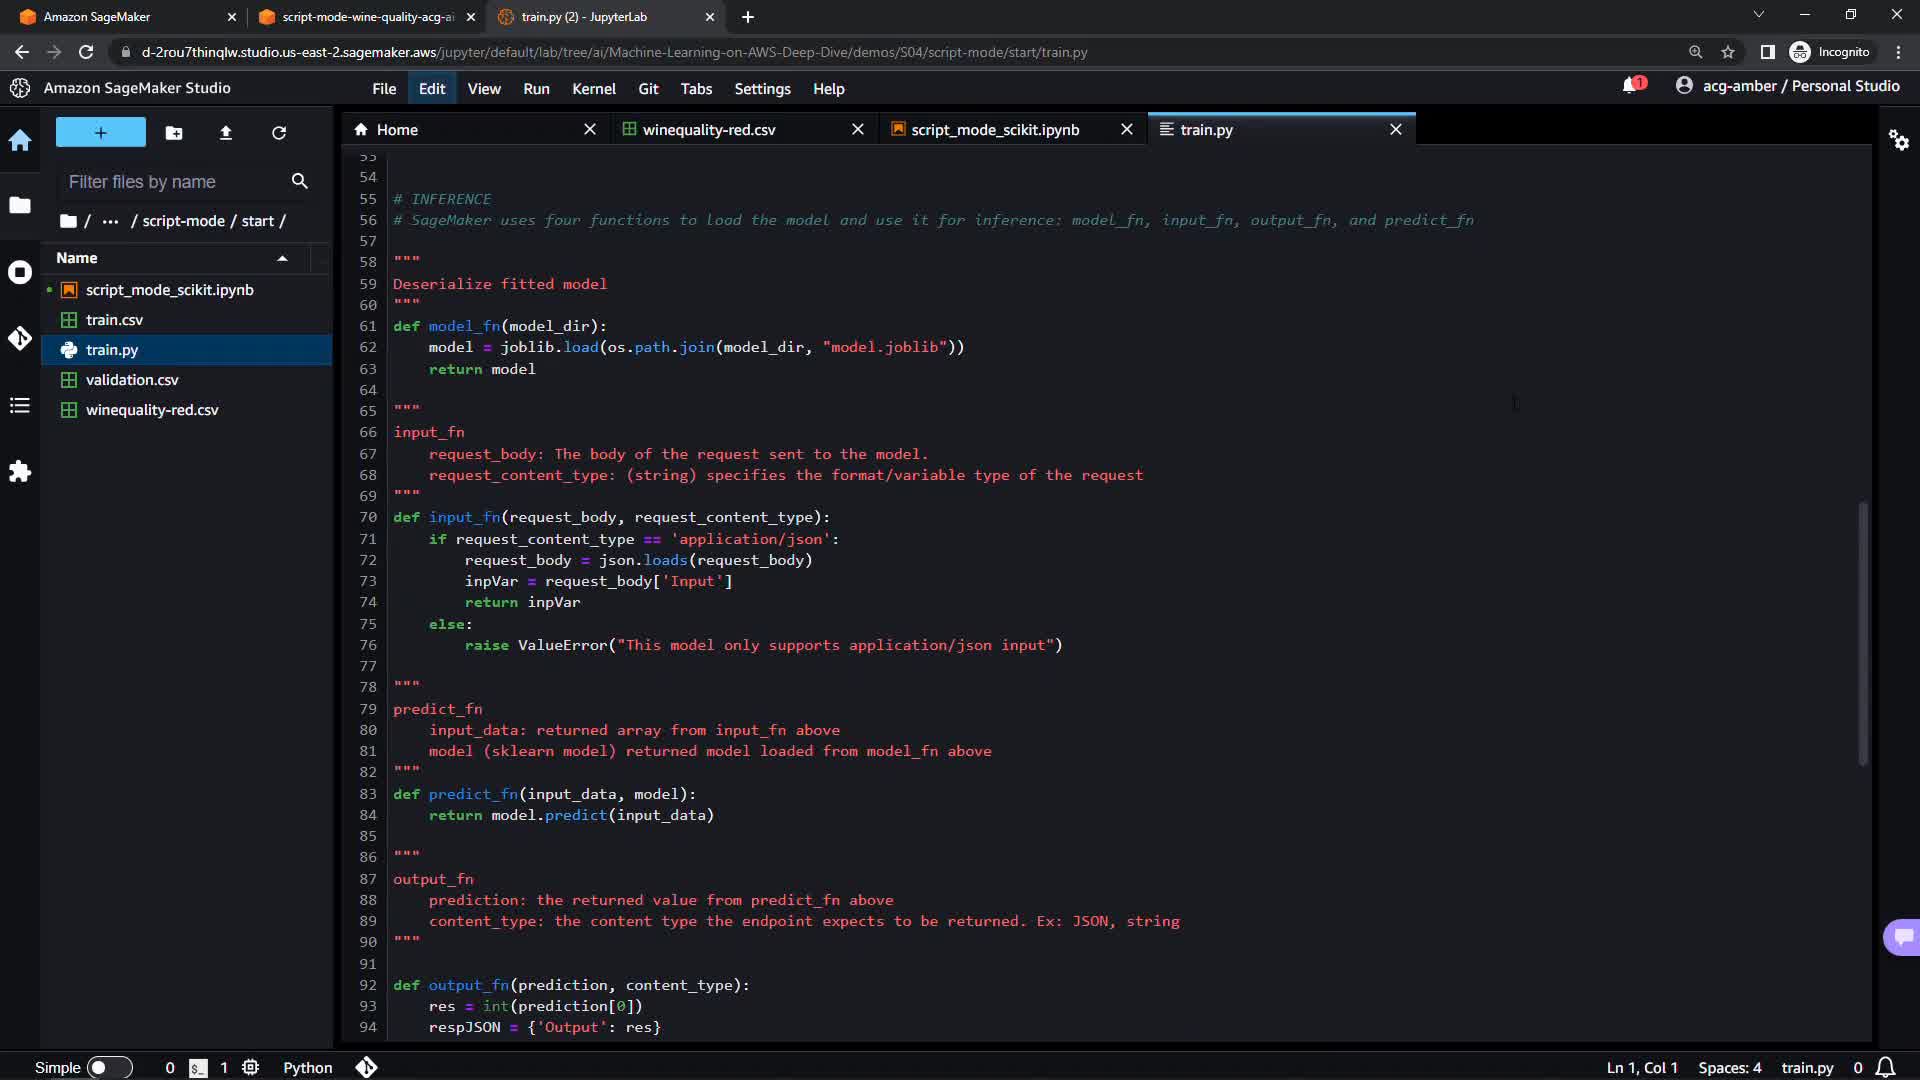Click the editor vertical scrollbar
Screen dimensions: 1920x1080
click(1862, 634)
